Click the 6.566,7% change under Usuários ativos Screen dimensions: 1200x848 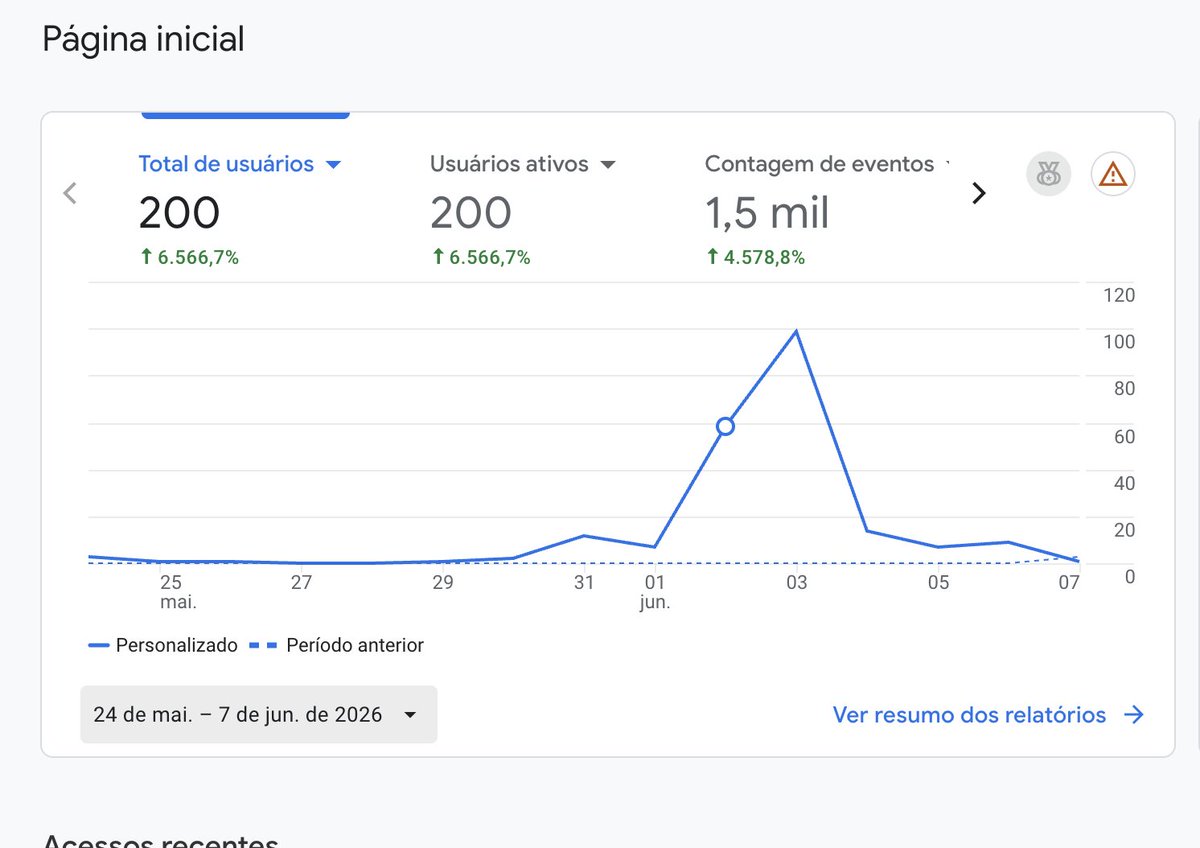click(480, 258)
